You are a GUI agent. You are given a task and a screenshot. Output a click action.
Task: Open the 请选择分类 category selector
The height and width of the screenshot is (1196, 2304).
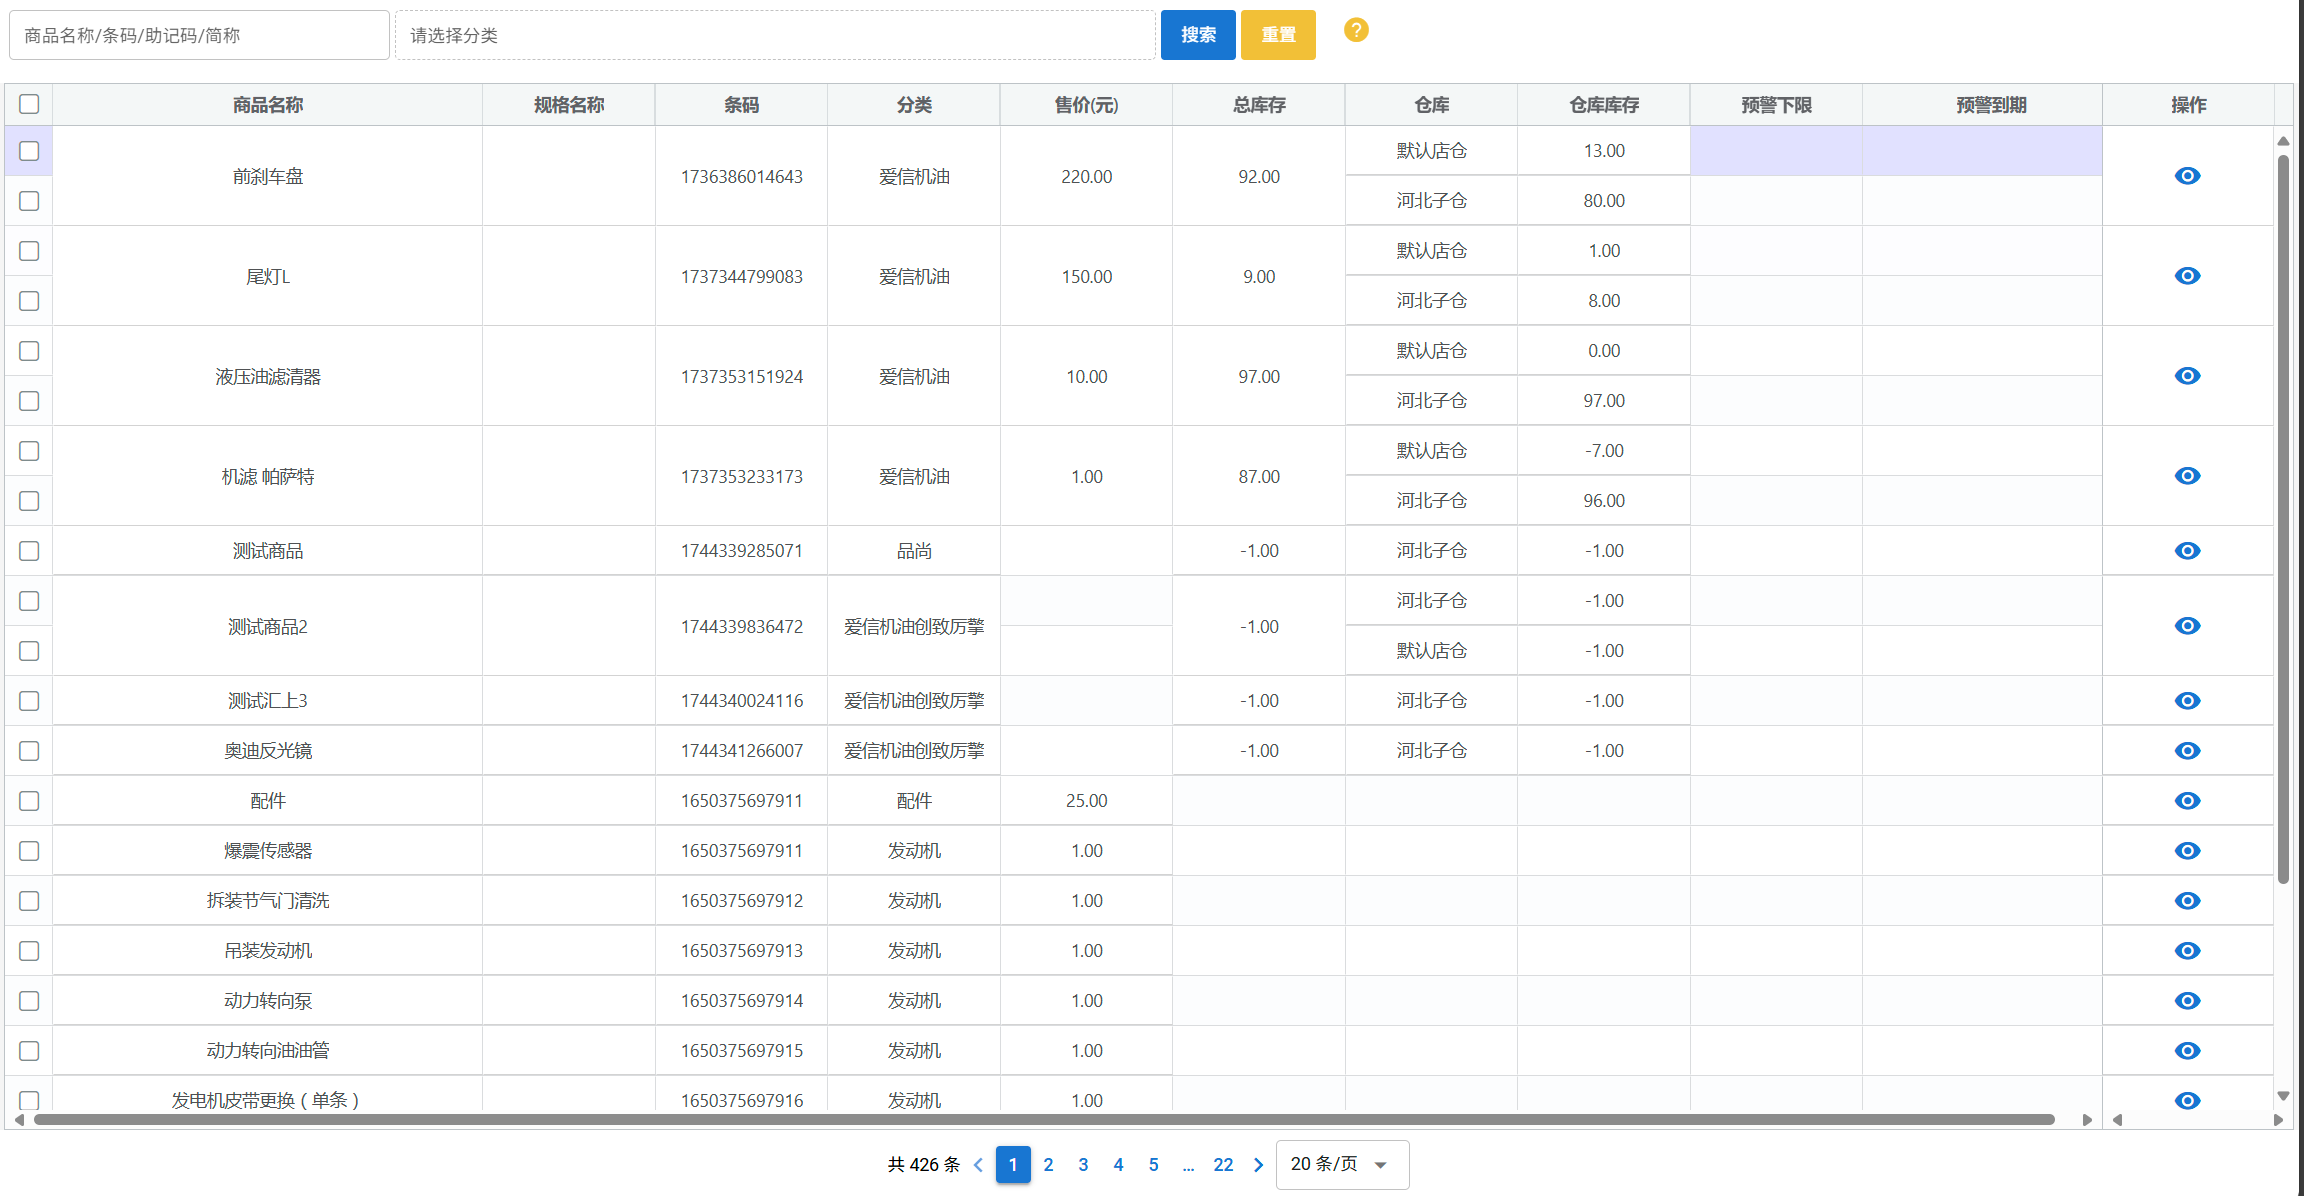coord(775,35)
